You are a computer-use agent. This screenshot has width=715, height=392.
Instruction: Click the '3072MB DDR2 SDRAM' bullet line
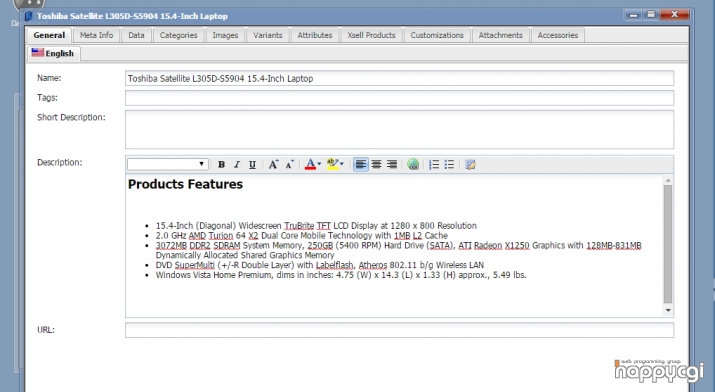click(399, 250)
